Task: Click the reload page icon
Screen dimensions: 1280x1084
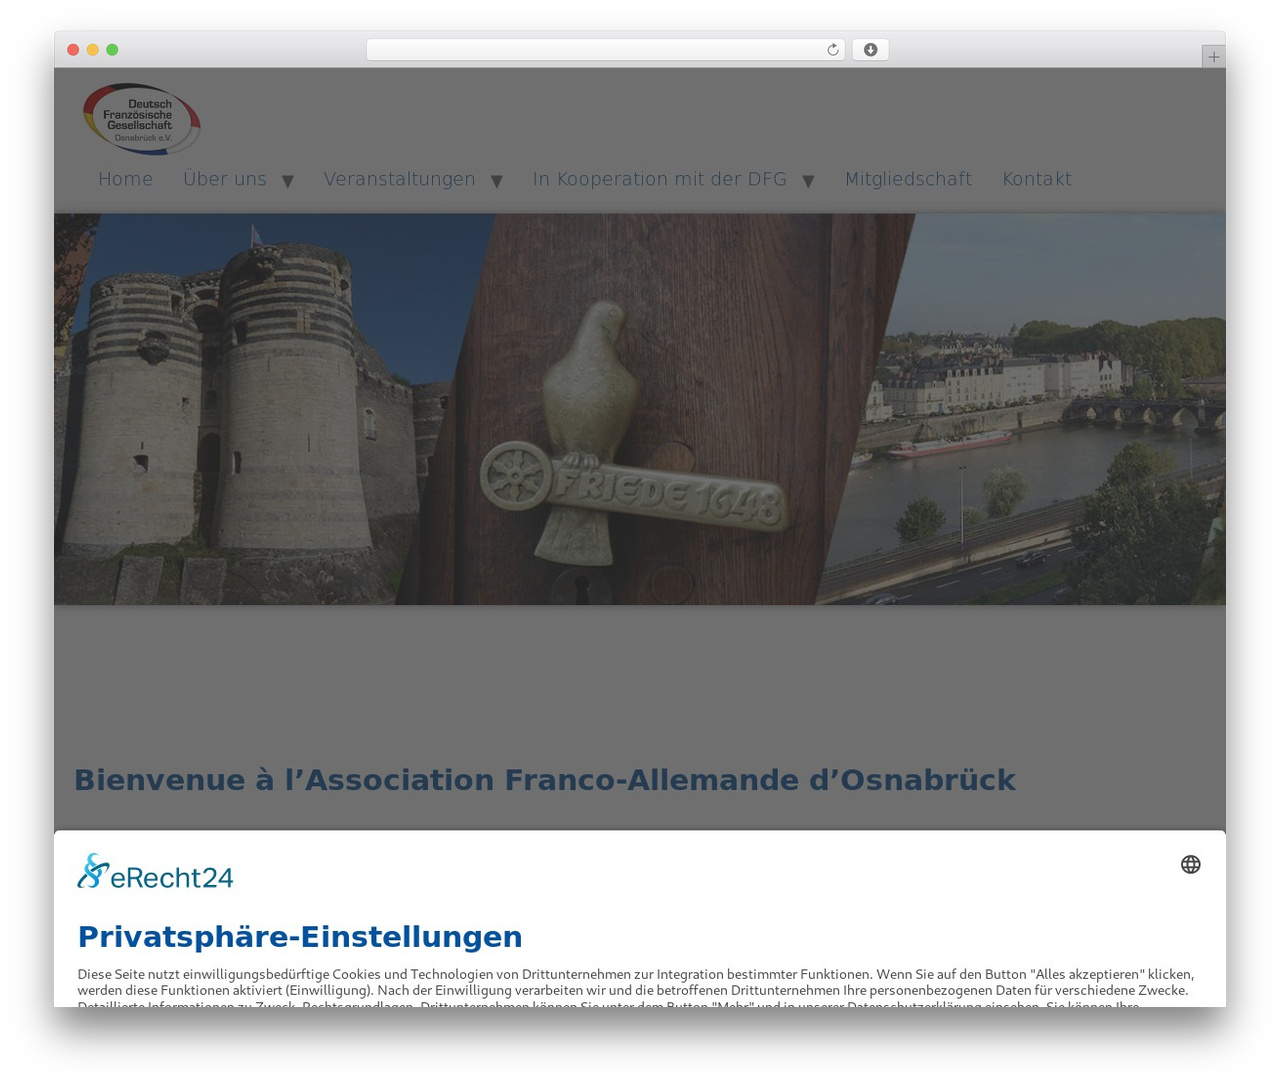Action: 832,50
